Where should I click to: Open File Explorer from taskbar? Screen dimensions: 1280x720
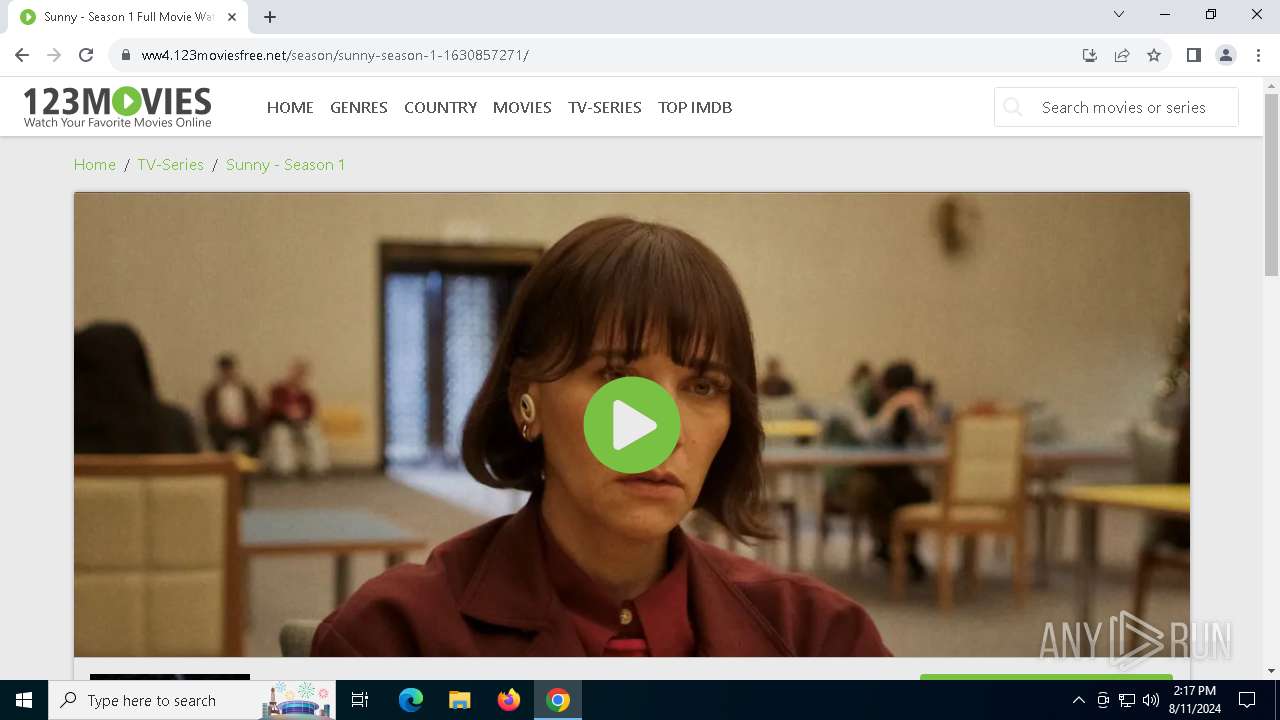coord(459,700)
